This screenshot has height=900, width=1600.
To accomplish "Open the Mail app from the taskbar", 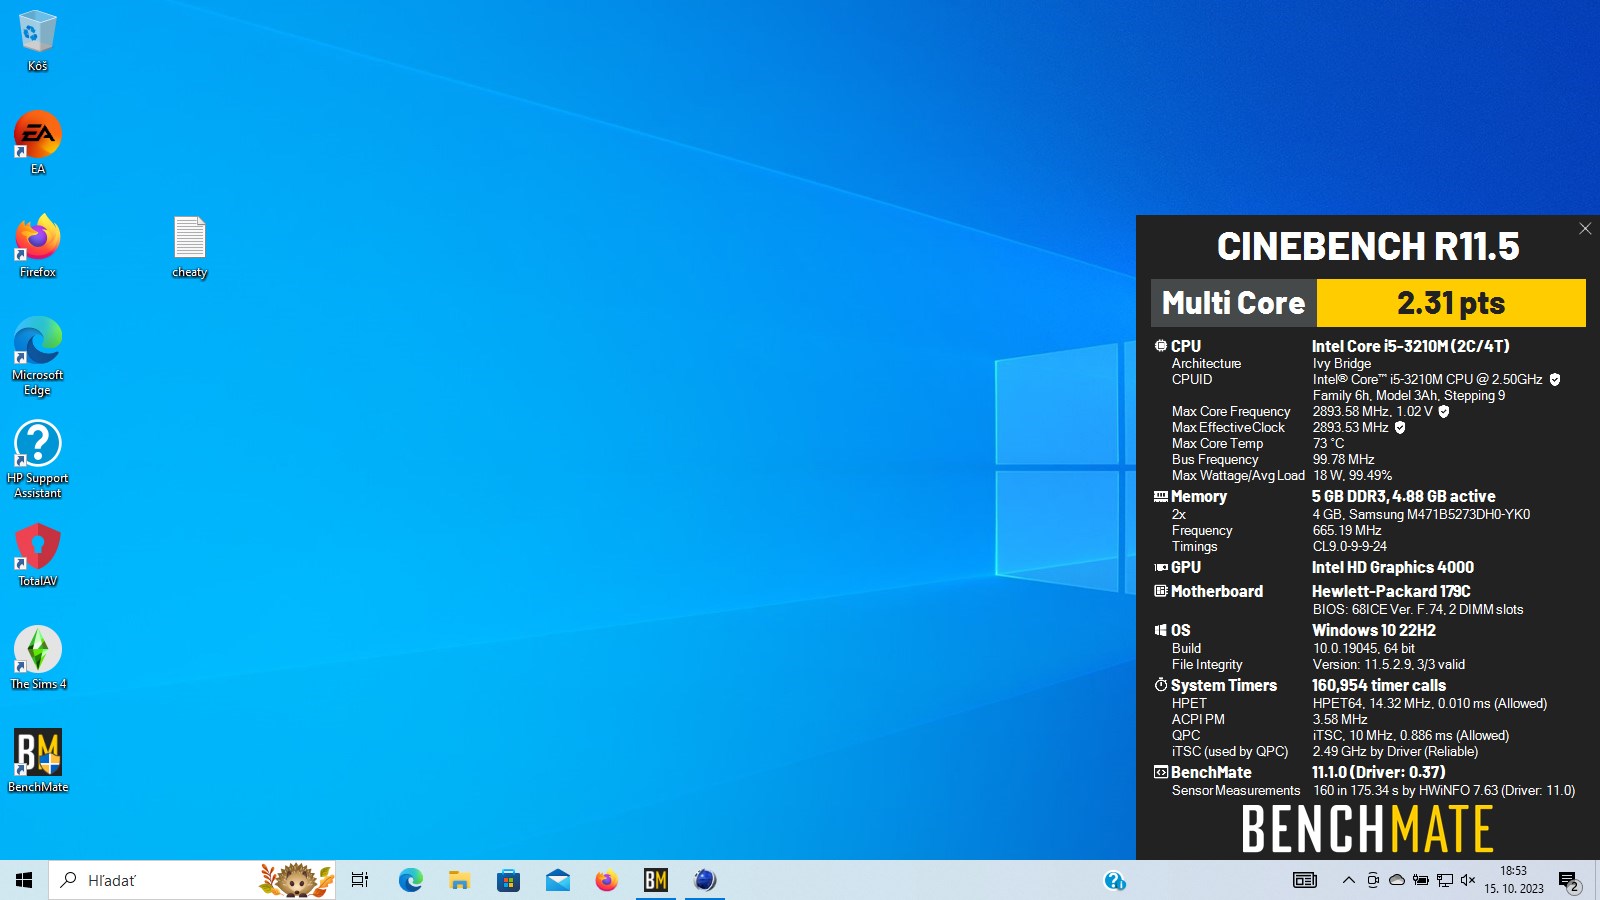I will coord(557,880).
